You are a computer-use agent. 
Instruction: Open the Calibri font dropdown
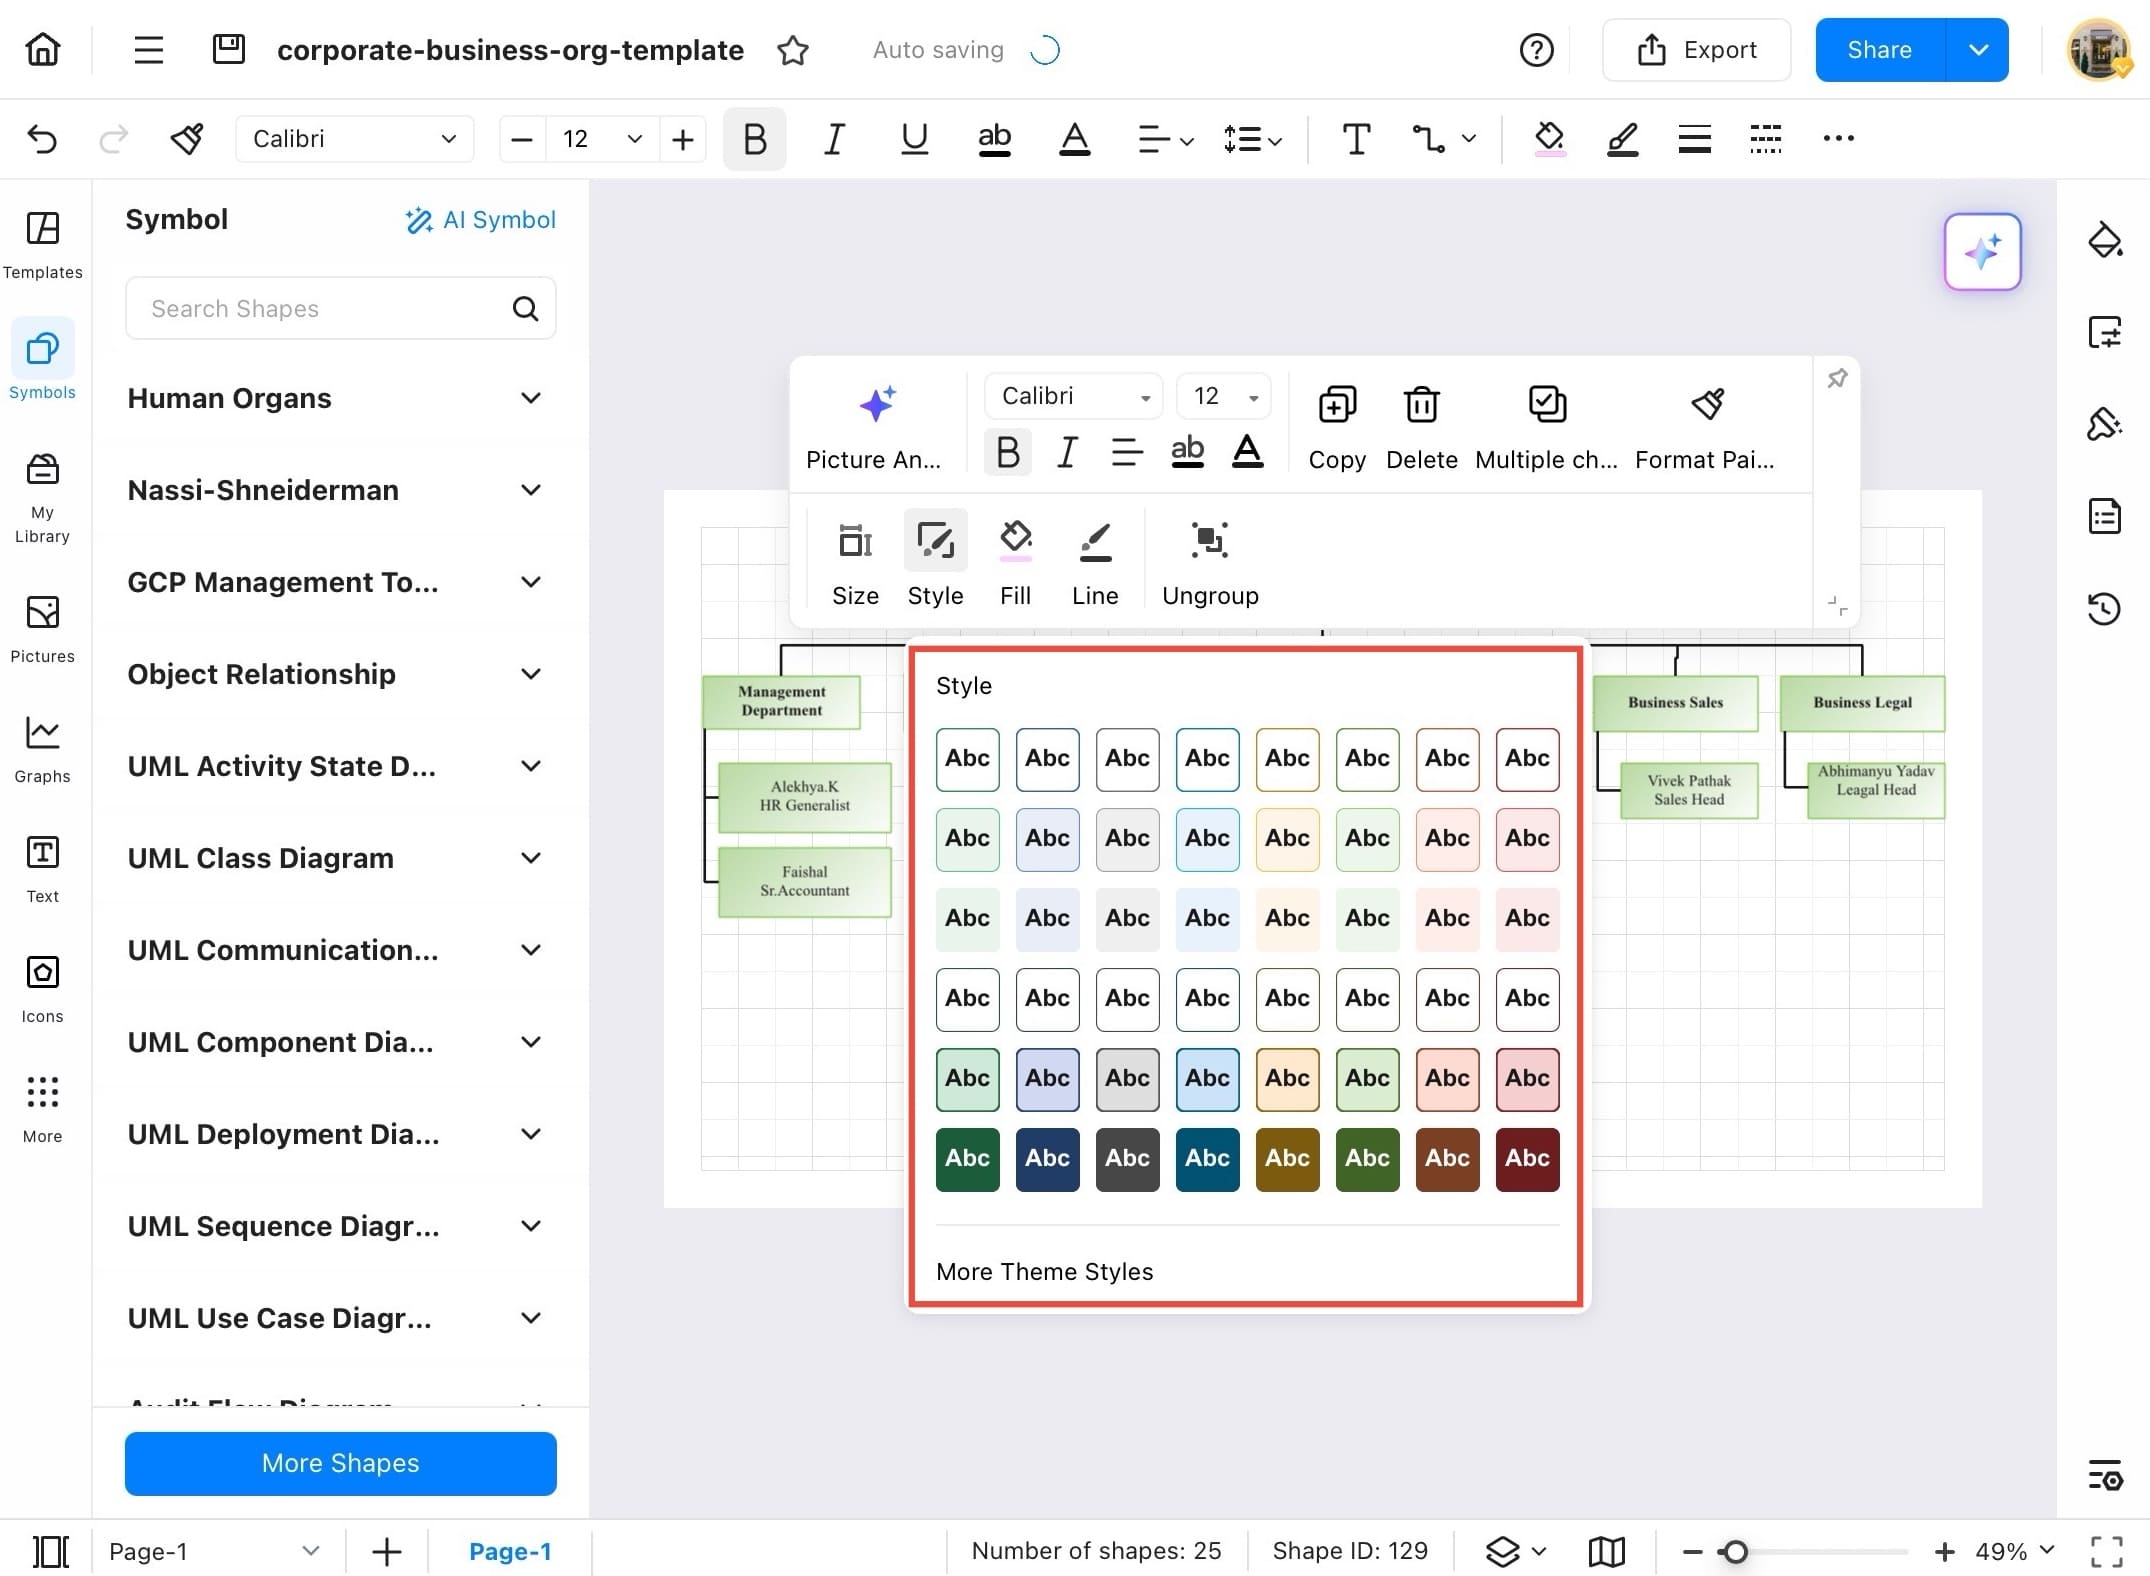(354, 138)
